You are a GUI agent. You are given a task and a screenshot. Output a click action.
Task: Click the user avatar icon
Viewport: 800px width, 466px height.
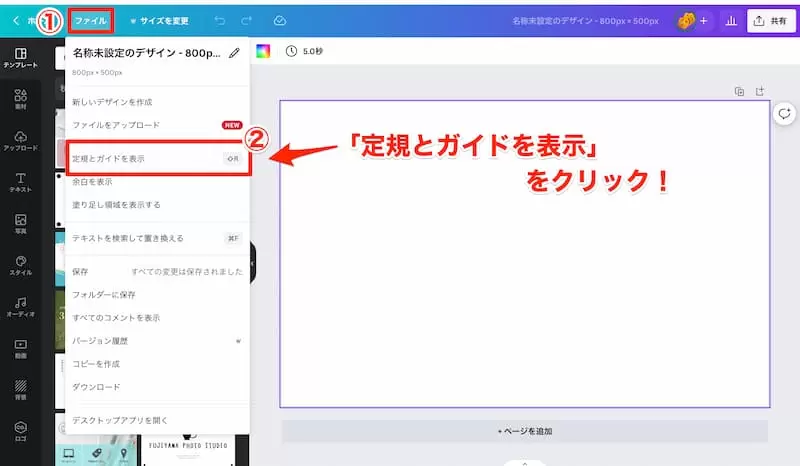(x=686, y=21)
